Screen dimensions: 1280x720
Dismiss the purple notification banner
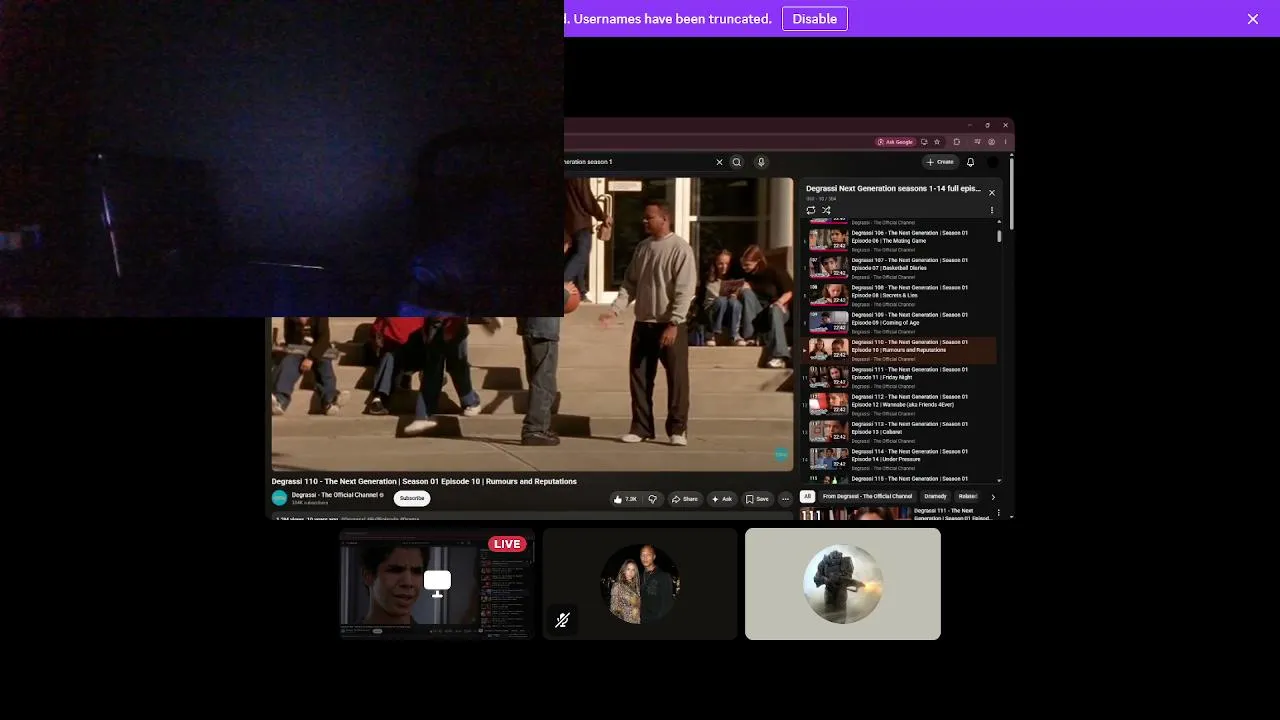pos(1252,19)
